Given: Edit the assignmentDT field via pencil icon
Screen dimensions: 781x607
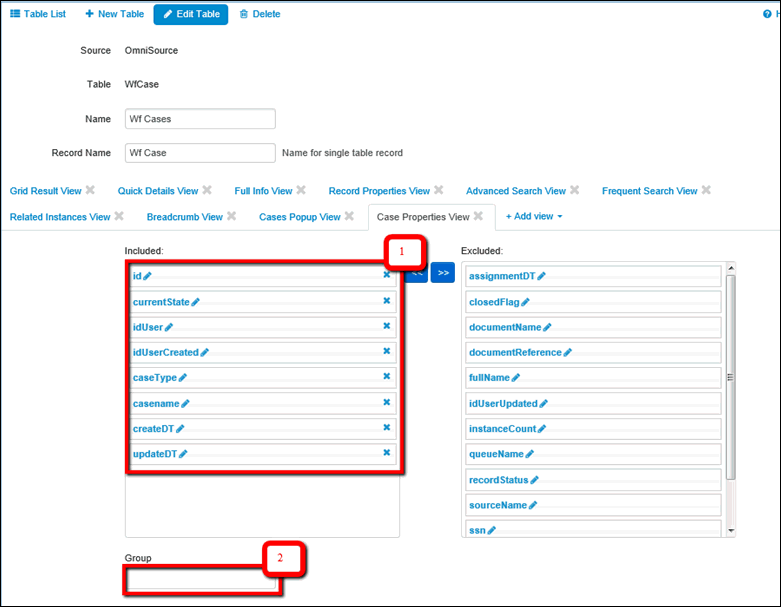Looking at the screenshot, I should [542, 276].
